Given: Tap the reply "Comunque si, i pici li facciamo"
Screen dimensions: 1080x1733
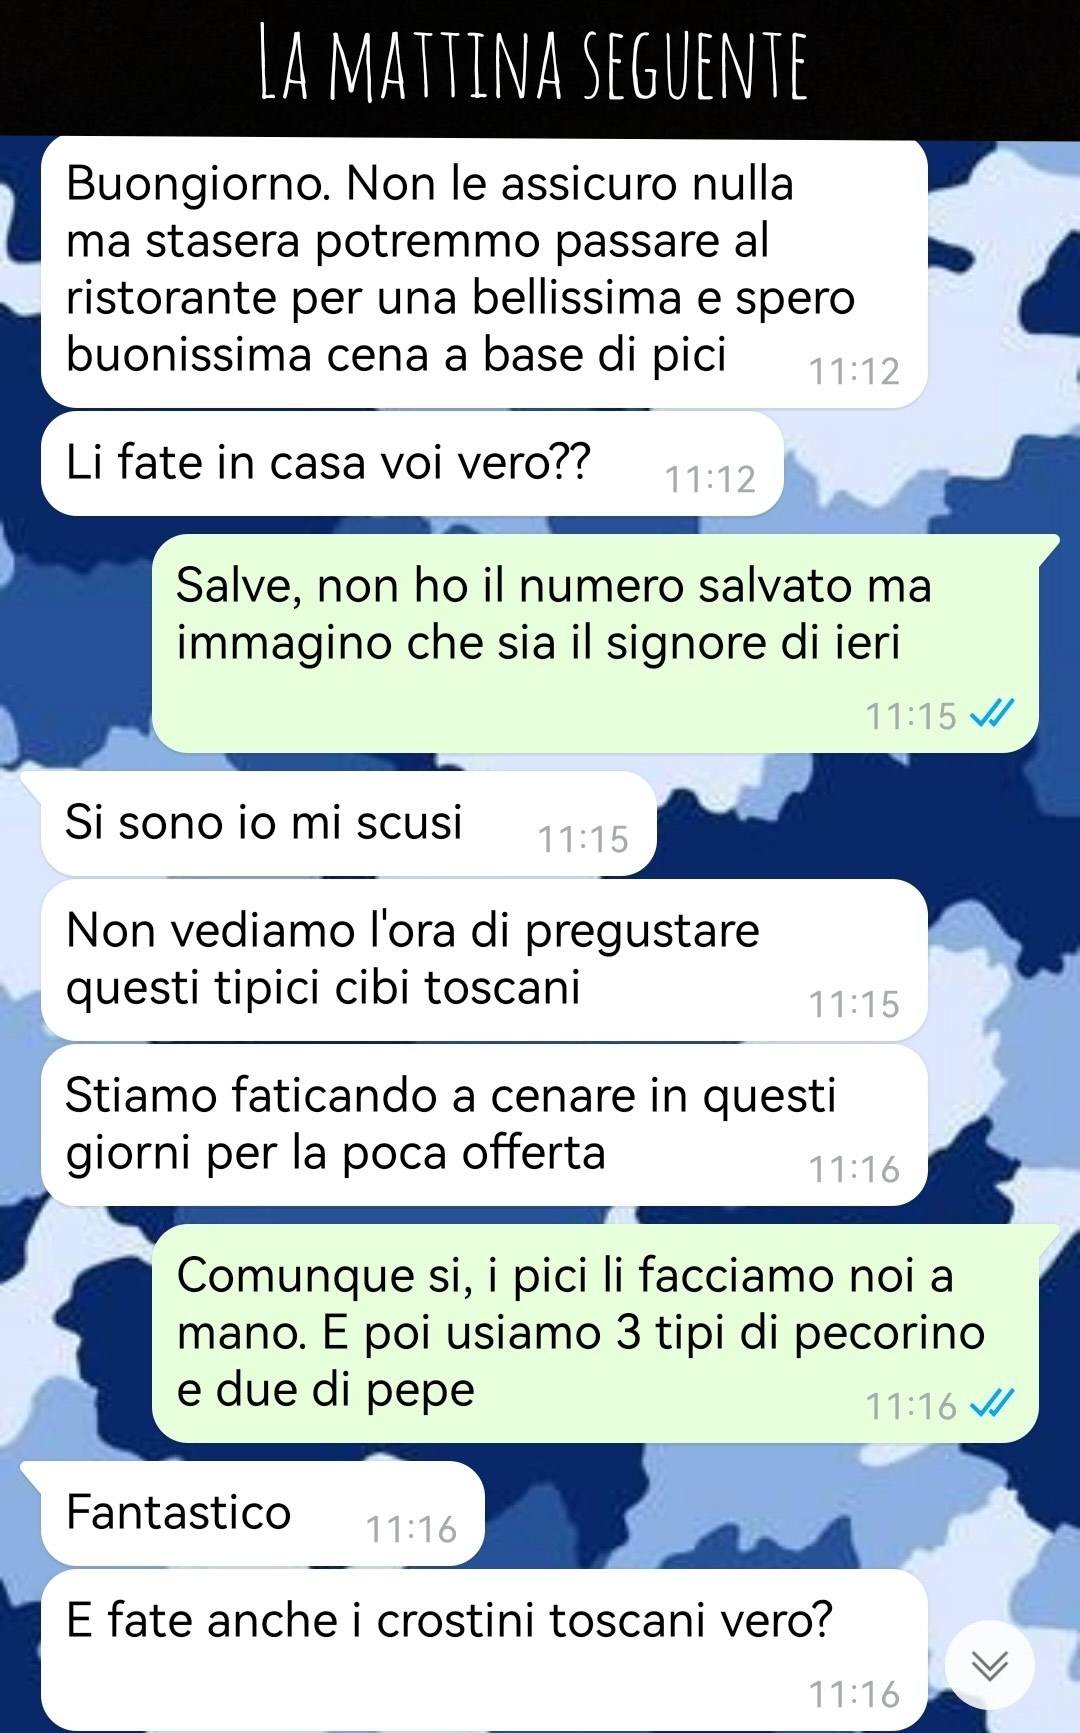Looking at the screenshot, I should (x=595, y=1333).
